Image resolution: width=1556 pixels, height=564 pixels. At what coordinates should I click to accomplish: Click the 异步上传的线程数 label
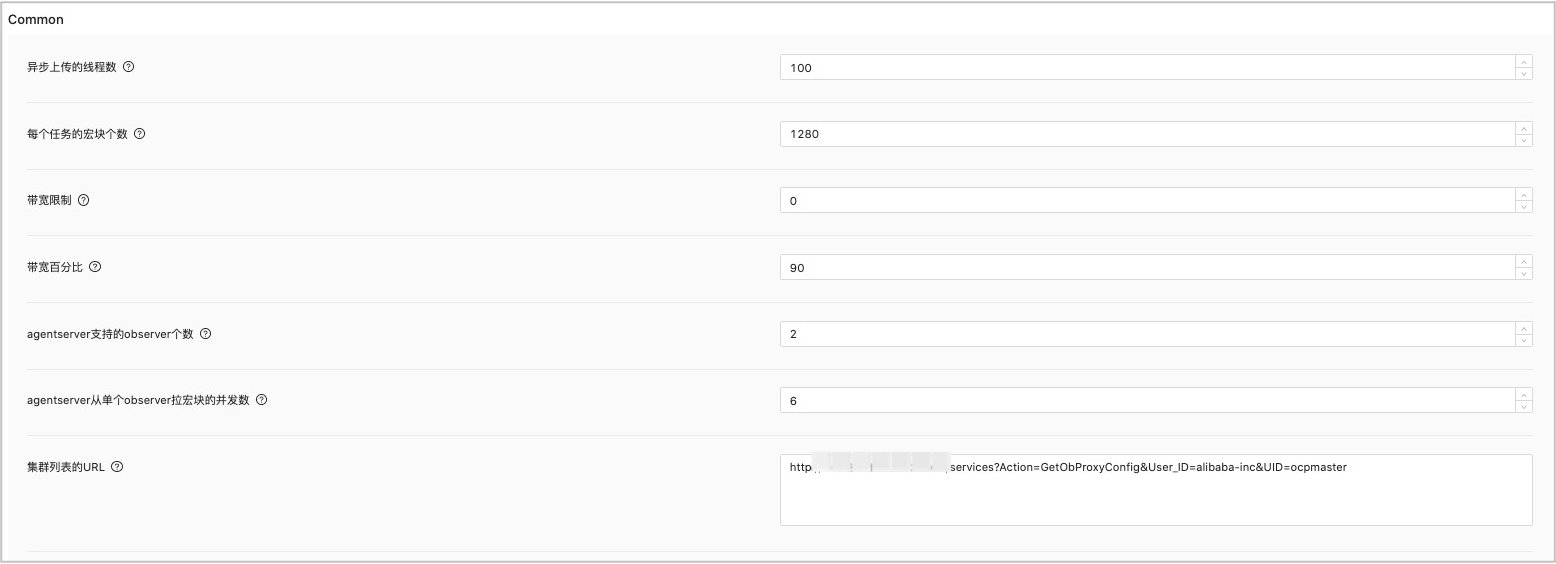[x=72, y=67]
